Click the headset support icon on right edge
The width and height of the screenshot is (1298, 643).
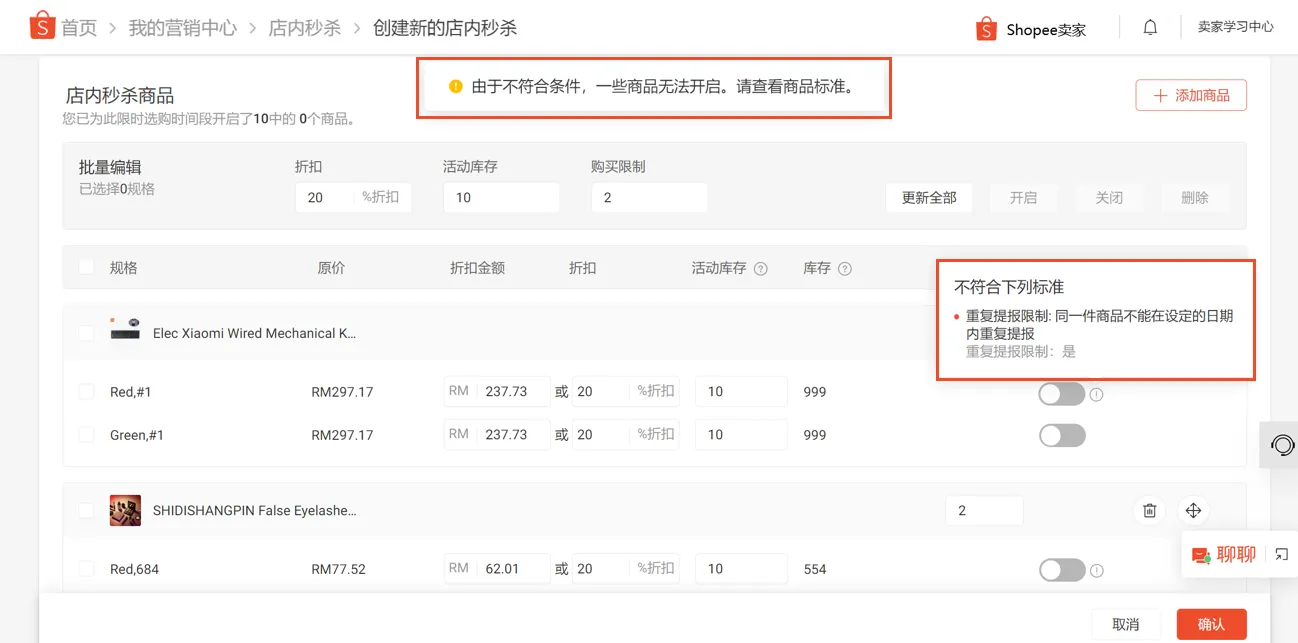1283,445
